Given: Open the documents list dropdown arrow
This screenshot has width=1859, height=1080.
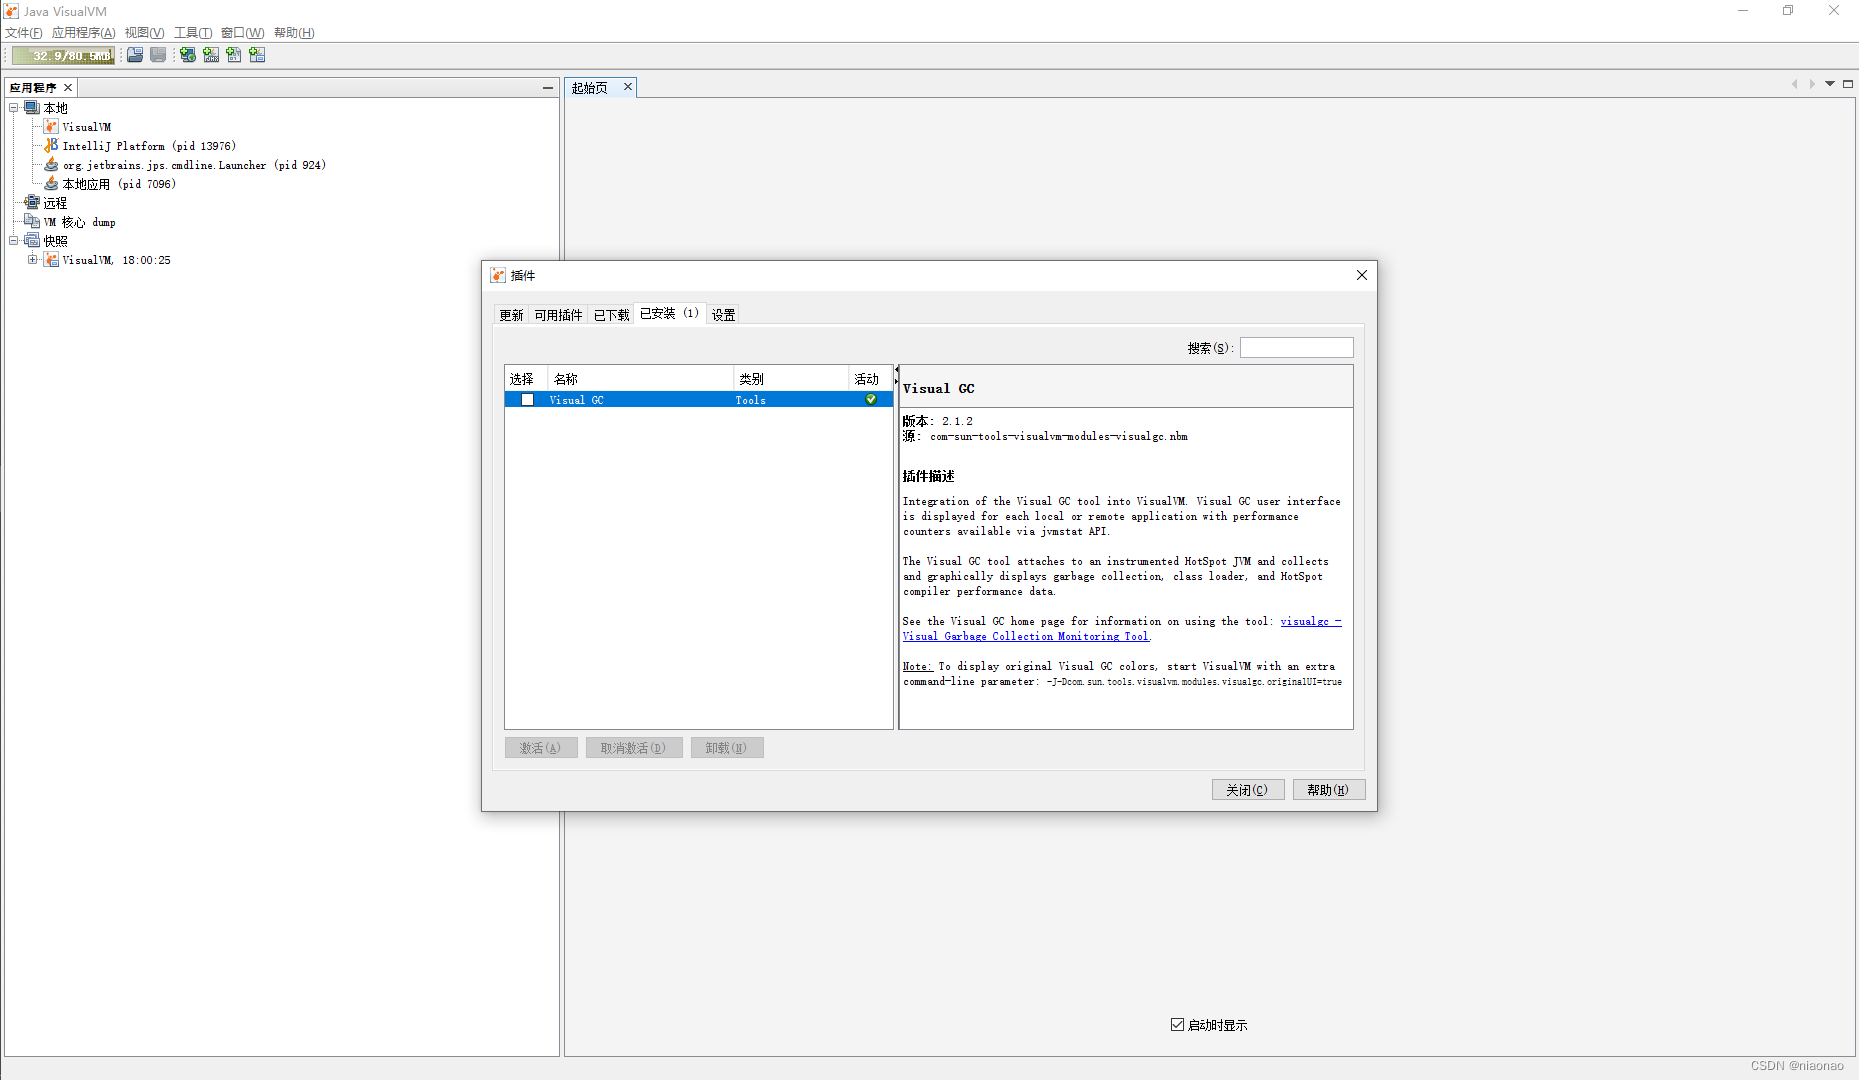Looking at the screenshot, I should click(x=1830, y=84).
